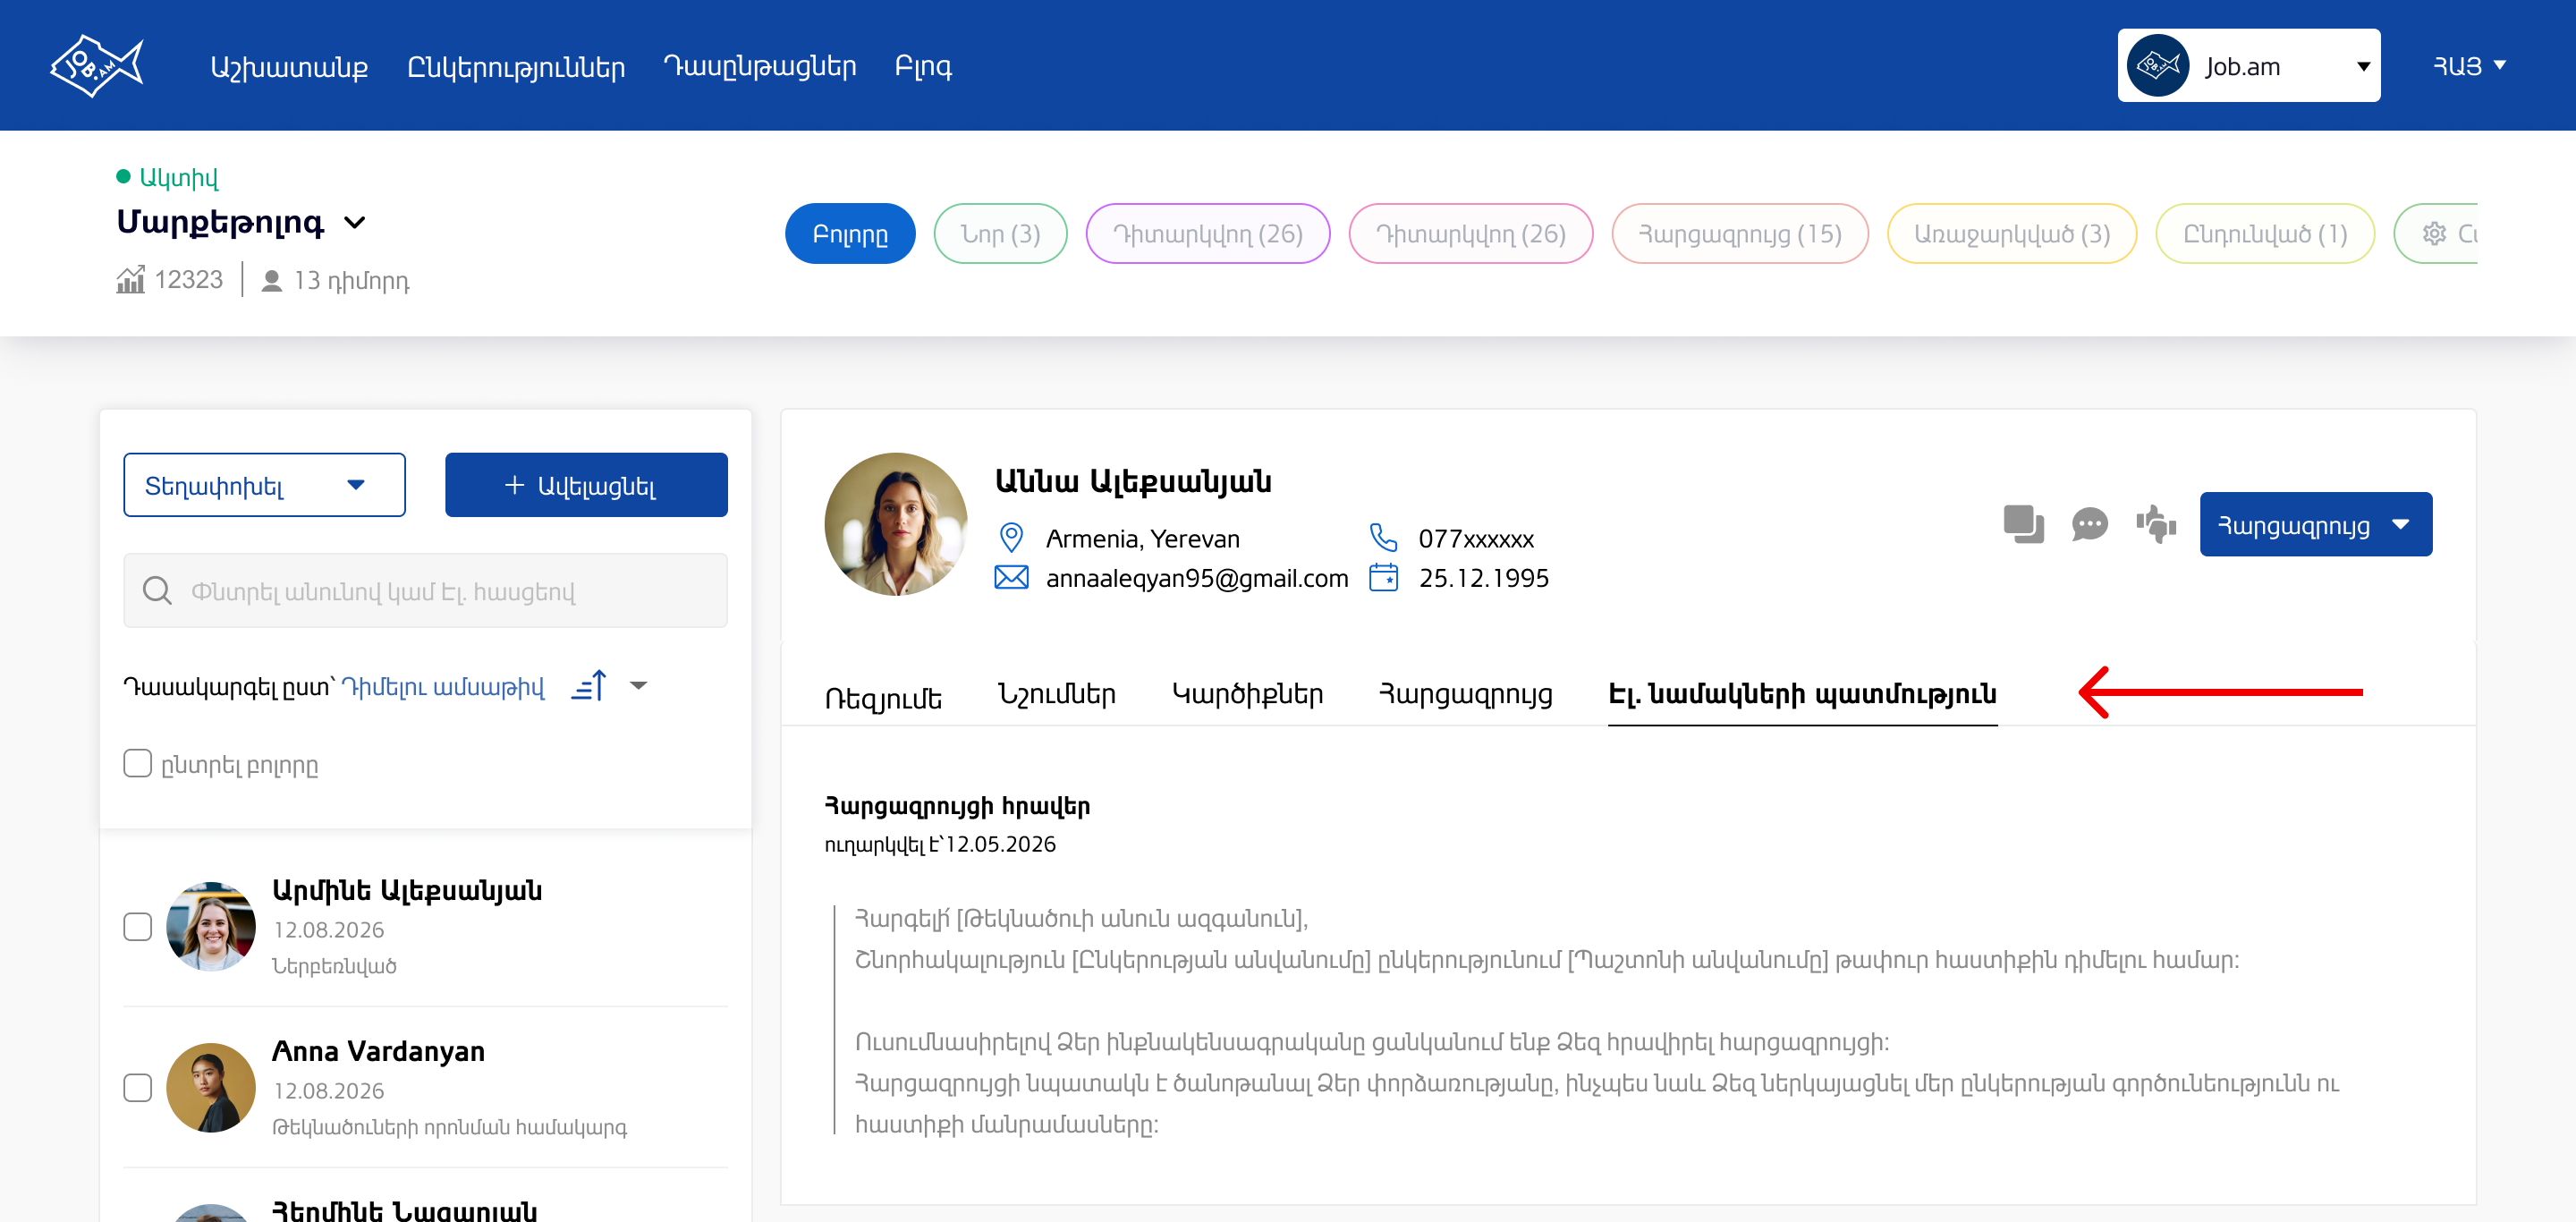The image size is (2576, 1222).
Task: Click the 12323 views count
Action: click(189, 280)
